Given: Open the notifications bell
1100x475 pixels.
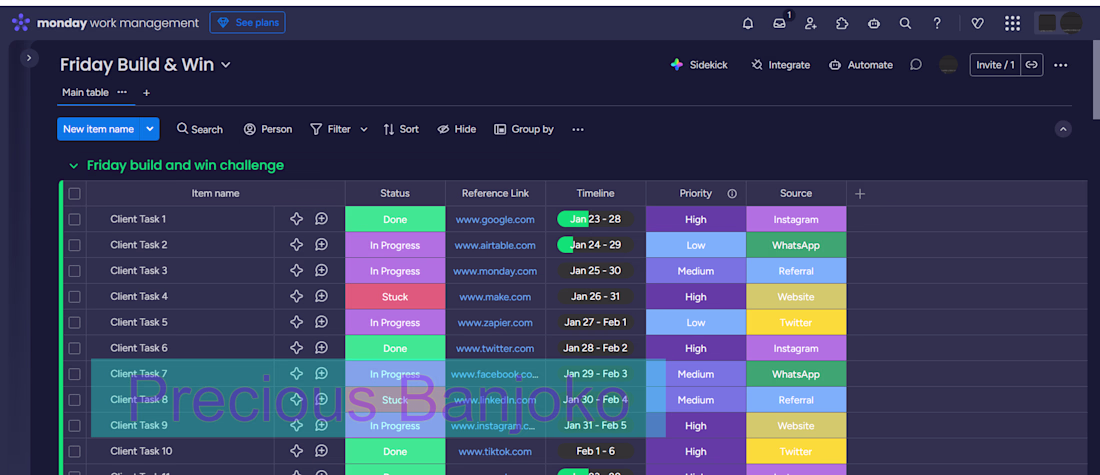Looking at the screenshot, I should tap(748, 23).
